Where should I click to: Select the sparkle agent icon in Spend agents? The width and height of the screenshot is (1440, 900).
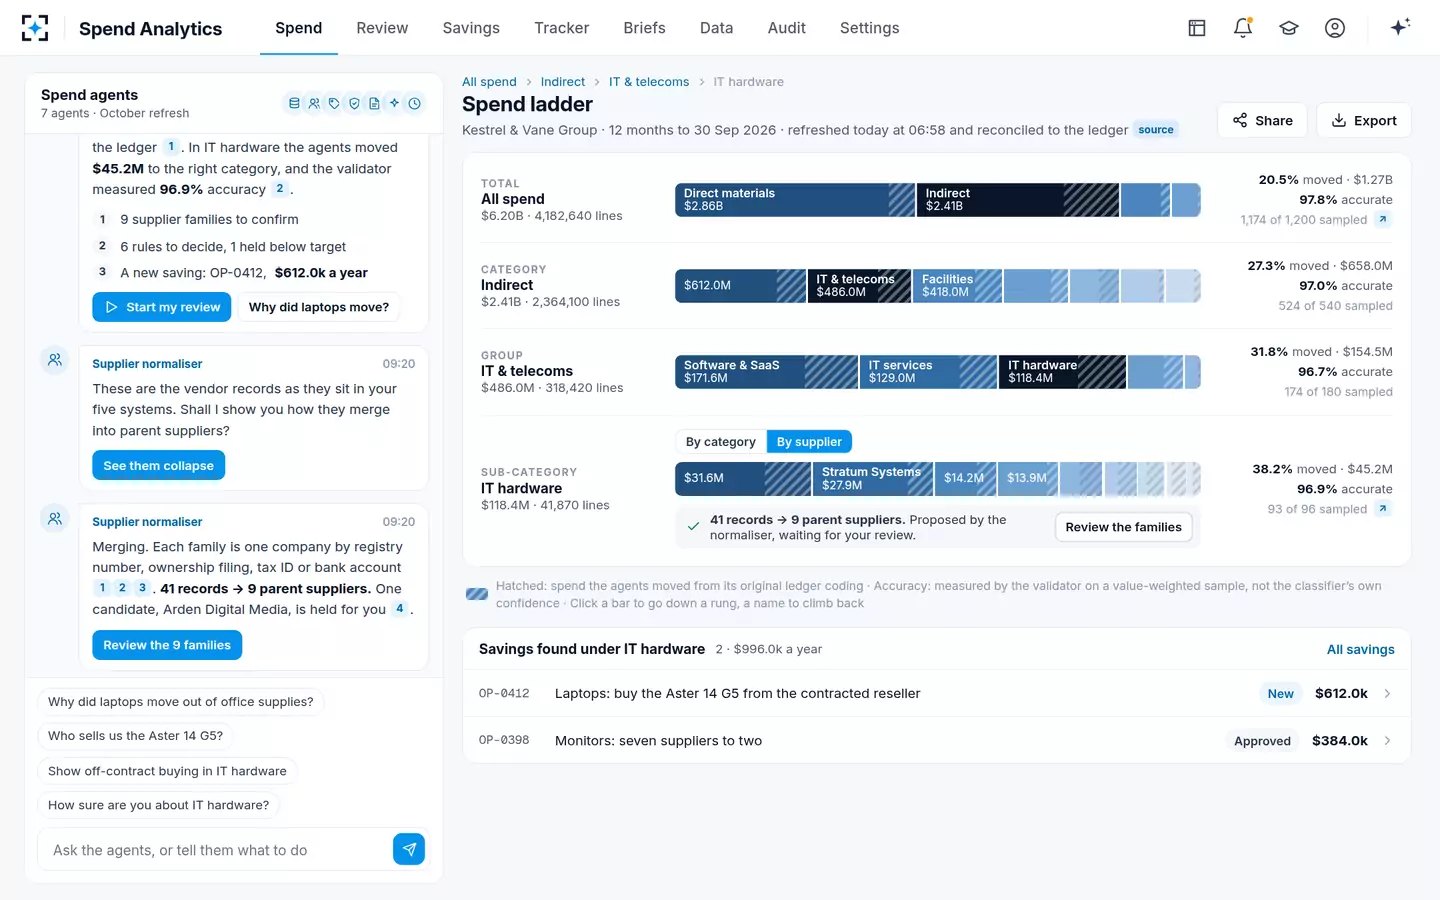394,103
